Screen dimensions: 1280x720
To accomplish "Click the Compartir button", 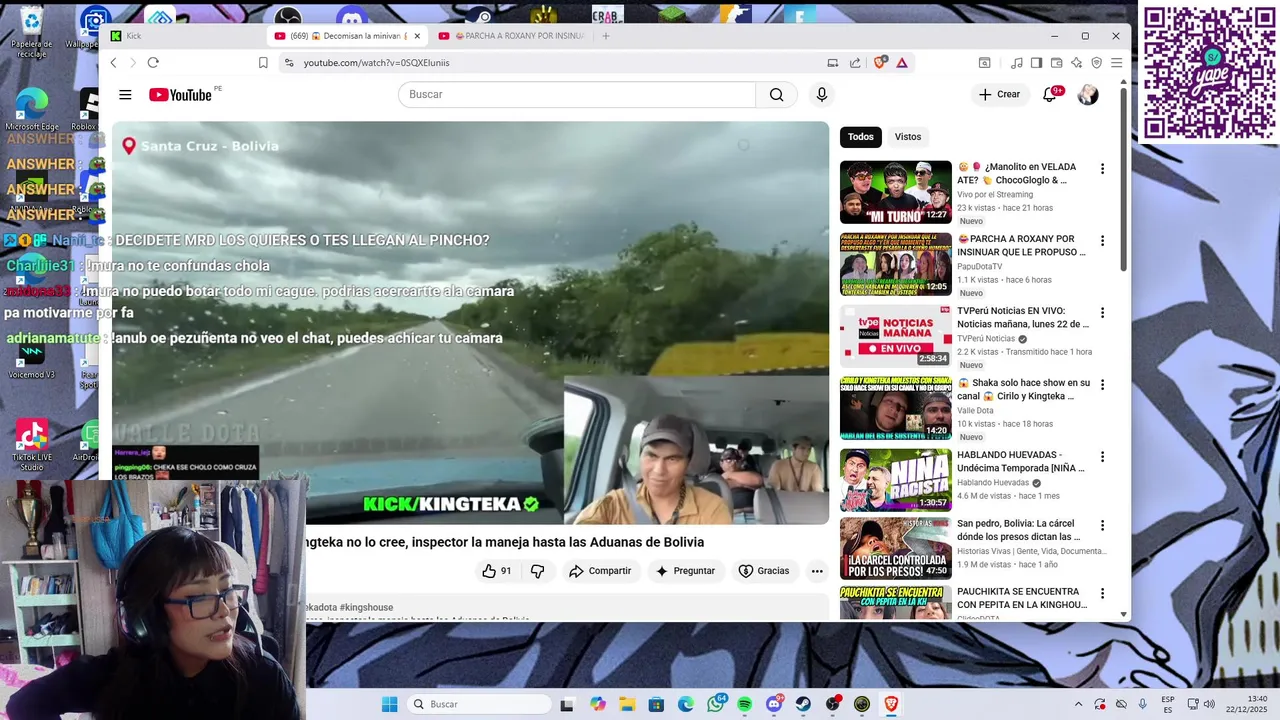I will tap(599, 571).
